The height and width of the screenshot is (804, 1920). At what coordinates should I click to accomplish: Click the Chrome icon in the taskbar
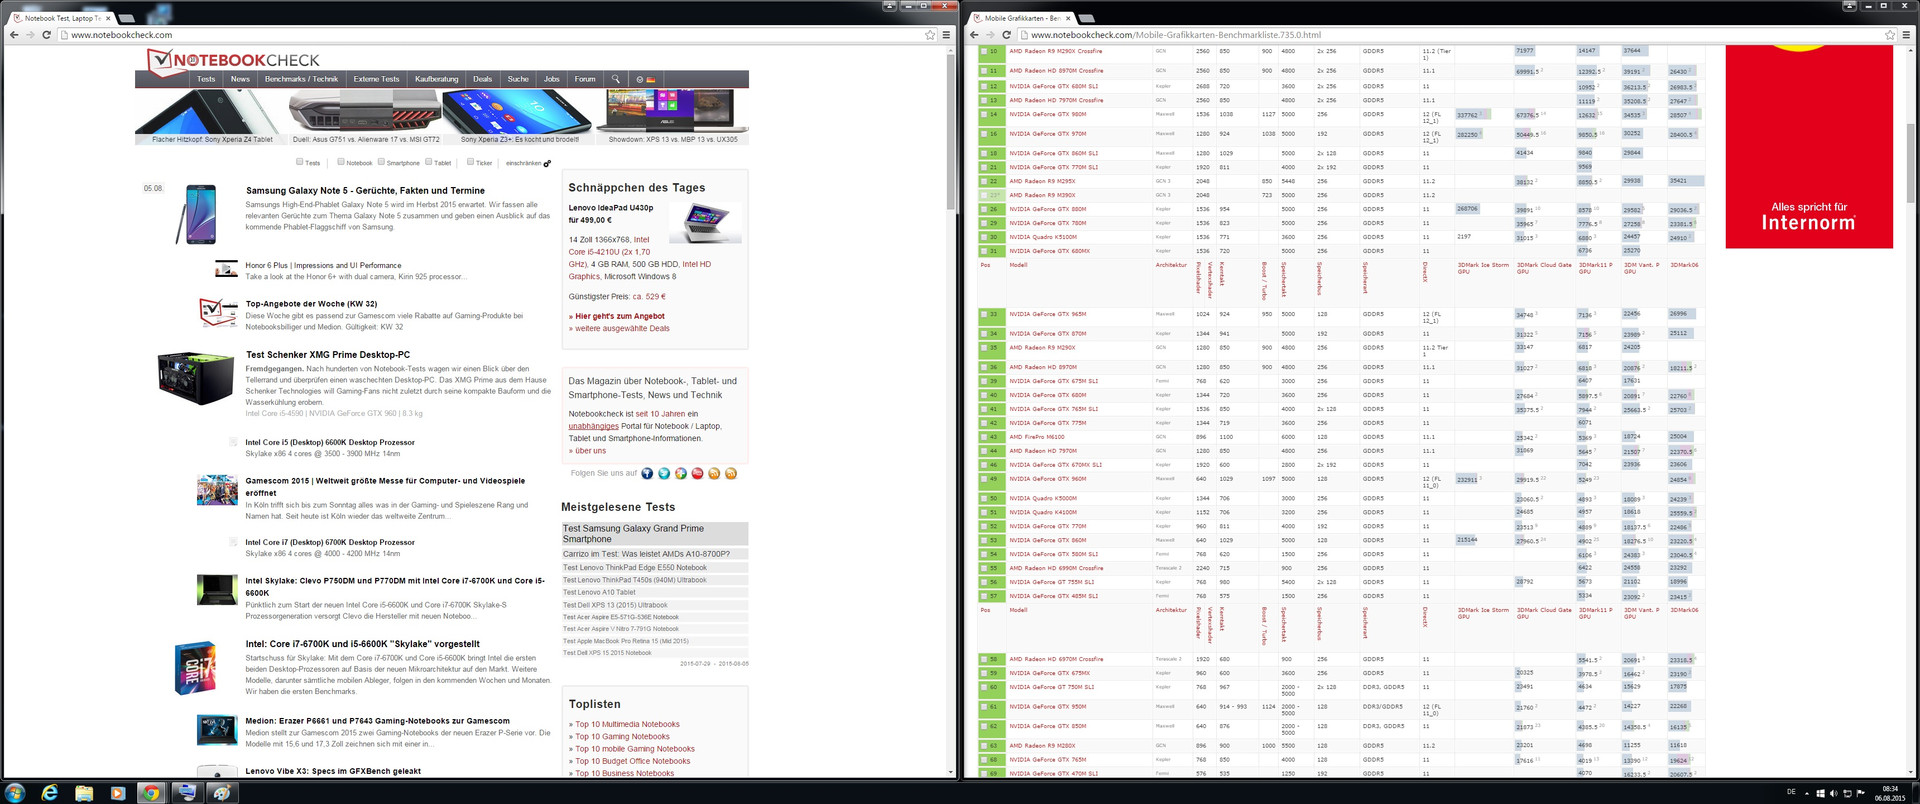(151, 793)
